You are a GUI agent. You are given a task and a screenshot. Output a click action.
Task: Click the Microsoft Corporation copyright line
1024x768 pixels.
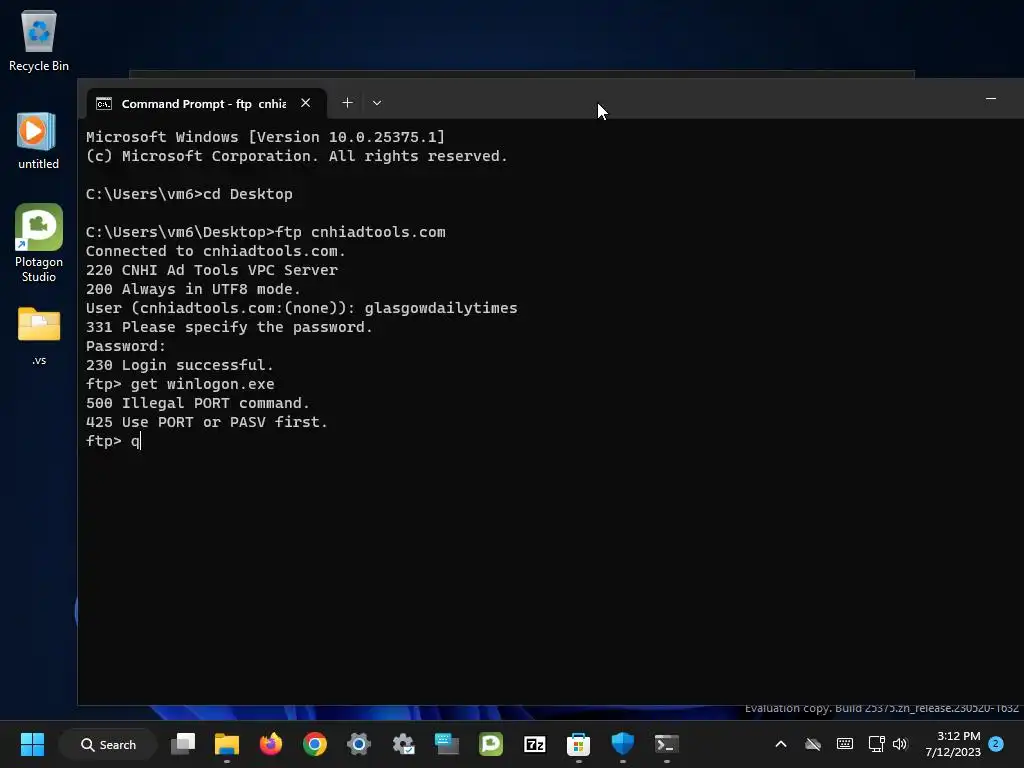point(296,156)
